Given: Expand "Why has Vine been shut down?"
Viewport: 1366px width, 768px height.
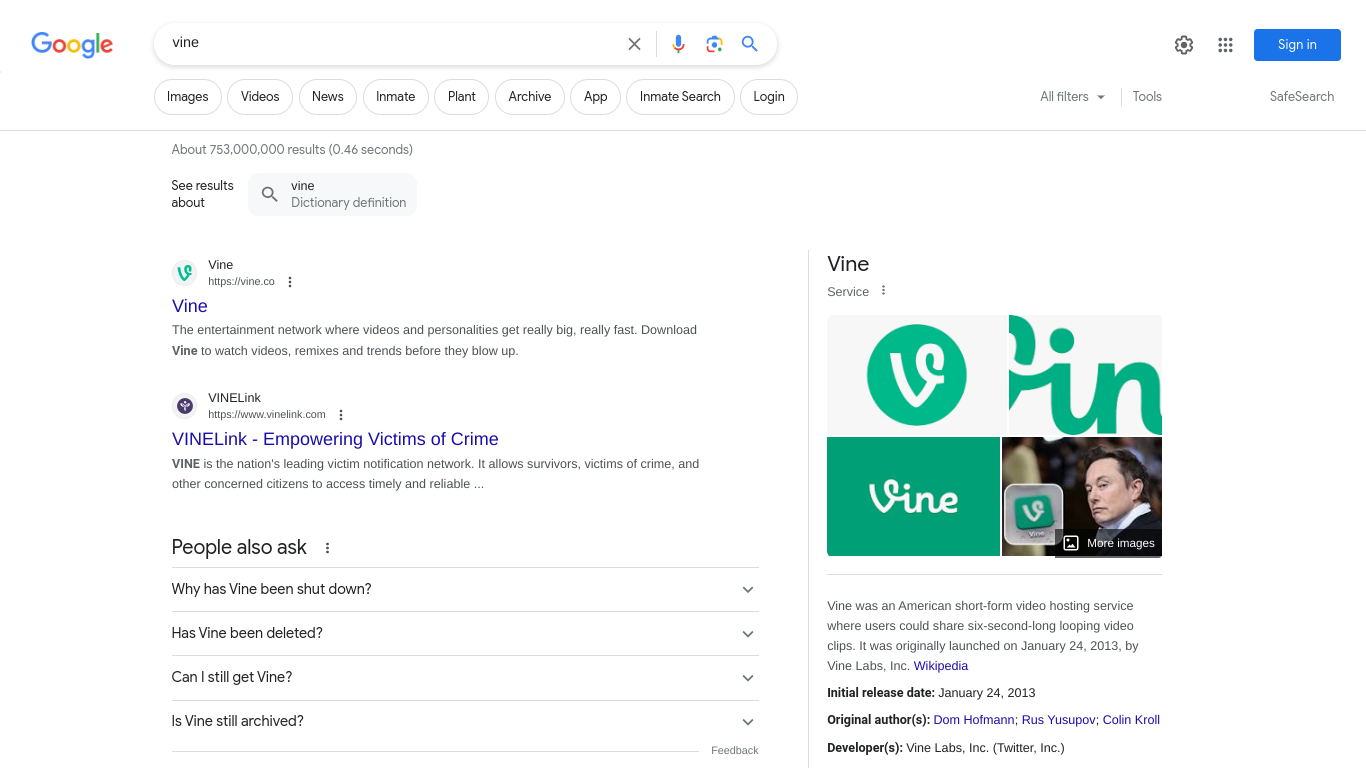Looking at the screenshot, I should coord(465,589).
